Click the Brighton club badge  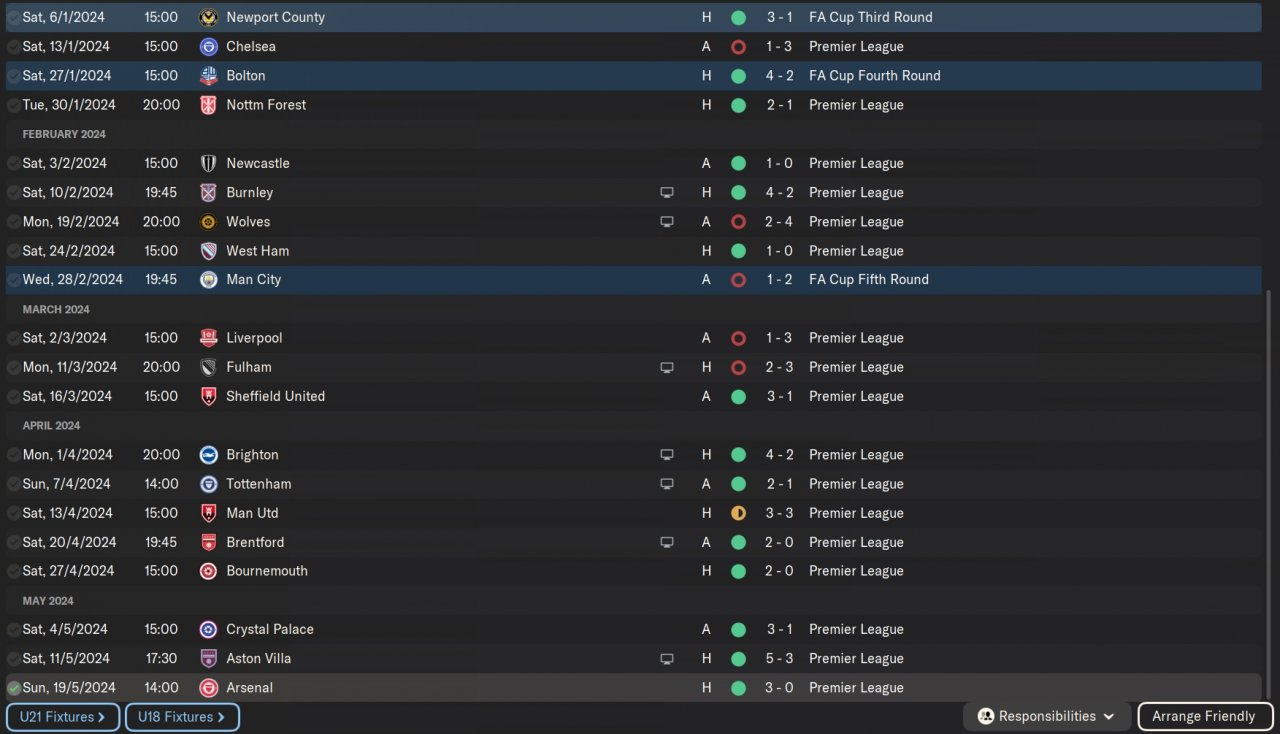(208, 455)
